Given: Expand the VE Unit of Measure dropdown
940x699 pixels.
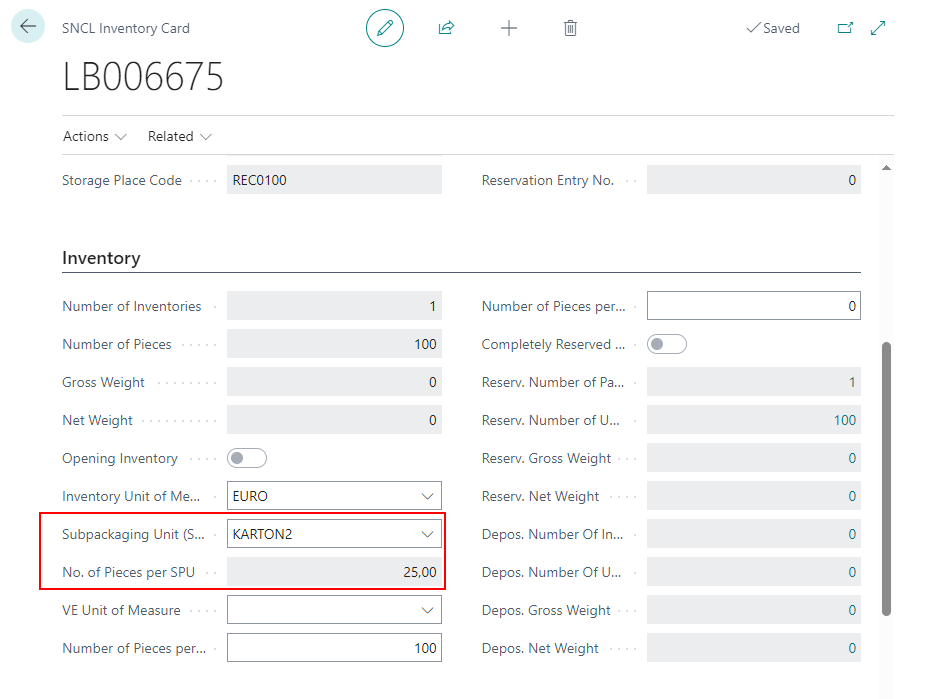Looking at the screenshot, I should coord(428,610).
